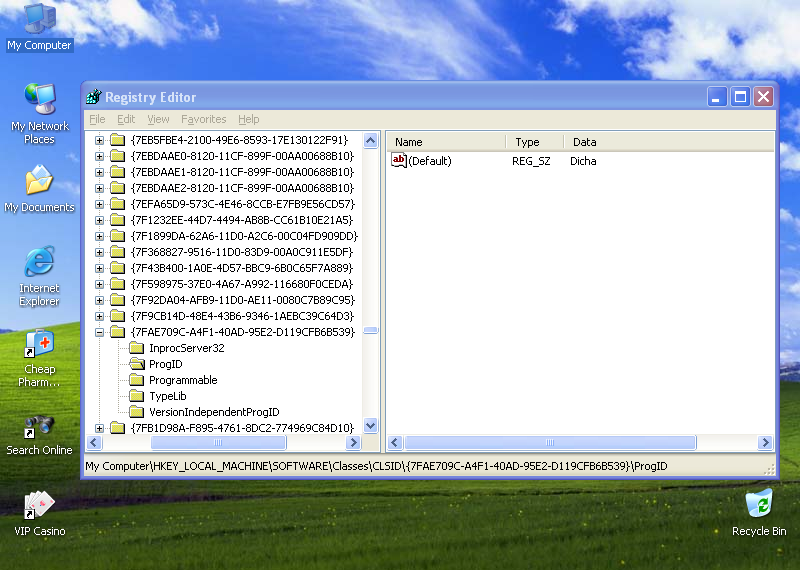Expand the {7EBDAAE2-8120-11CF-899F-00AA00688B10} key

(x=99, y=188)
